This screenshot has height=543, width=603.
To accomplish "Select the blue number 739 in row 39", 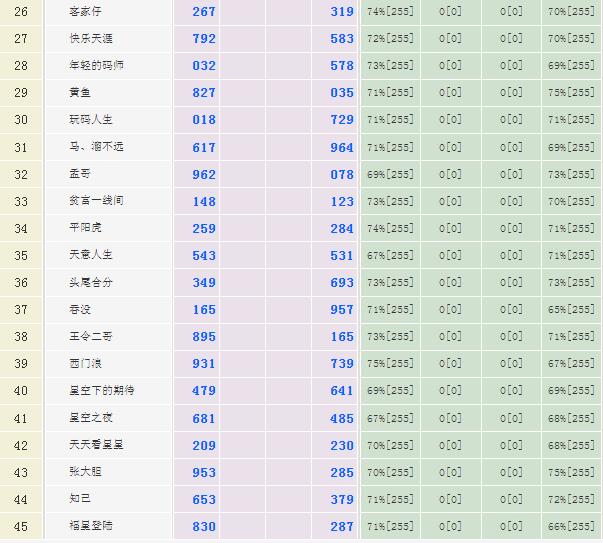I will [x=342, y=364].
